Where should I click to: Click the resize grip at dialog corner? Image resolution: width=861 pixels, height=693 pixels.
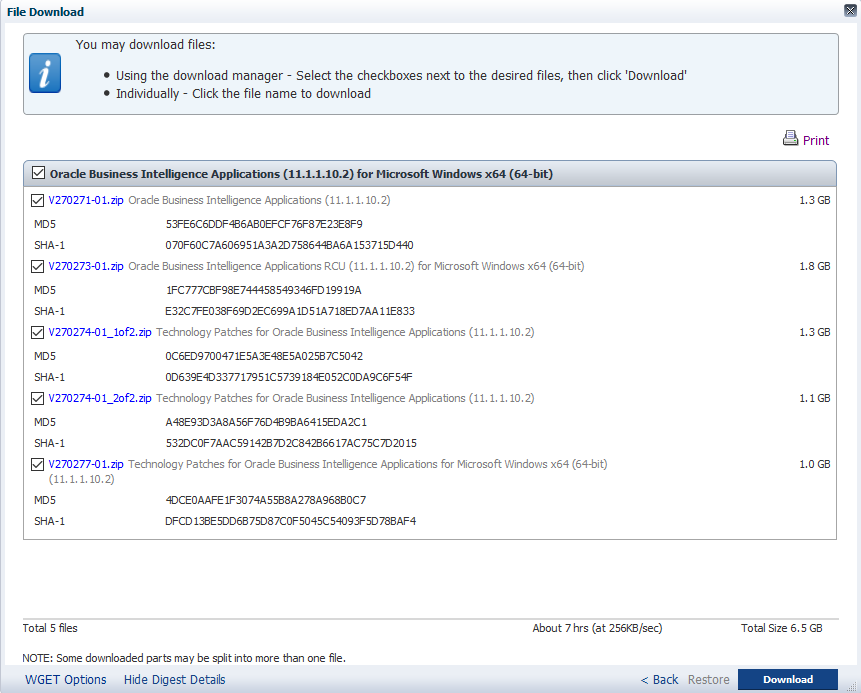(852, 686)
